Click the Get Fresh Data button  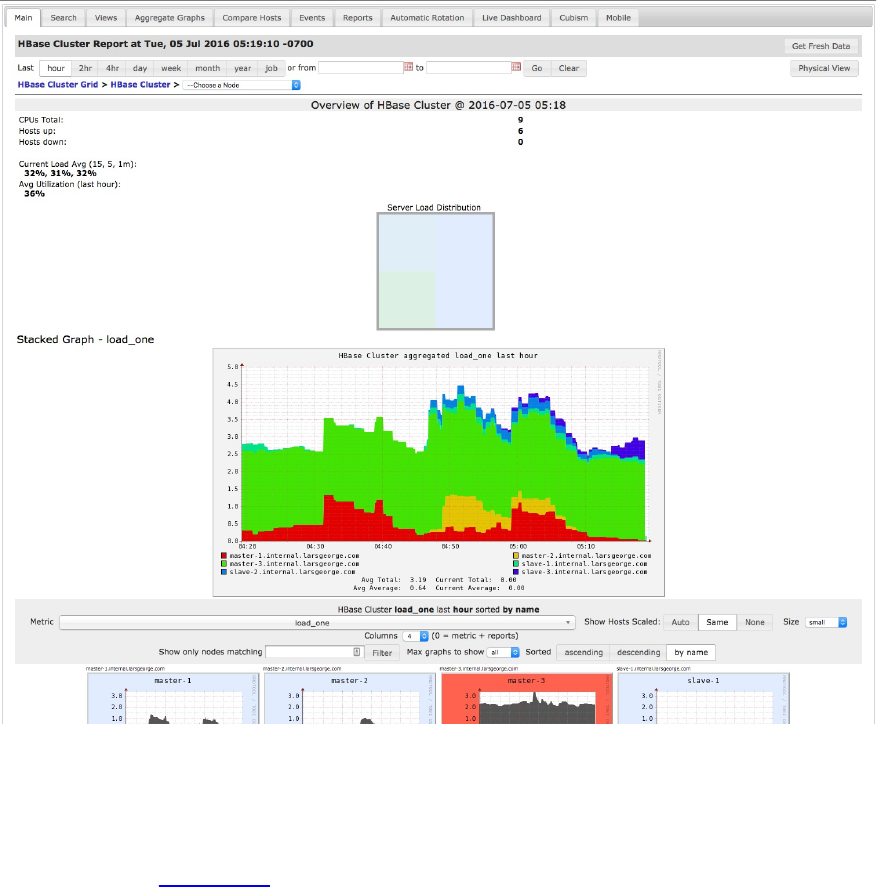pyautogui.click(x=821, y=46)
